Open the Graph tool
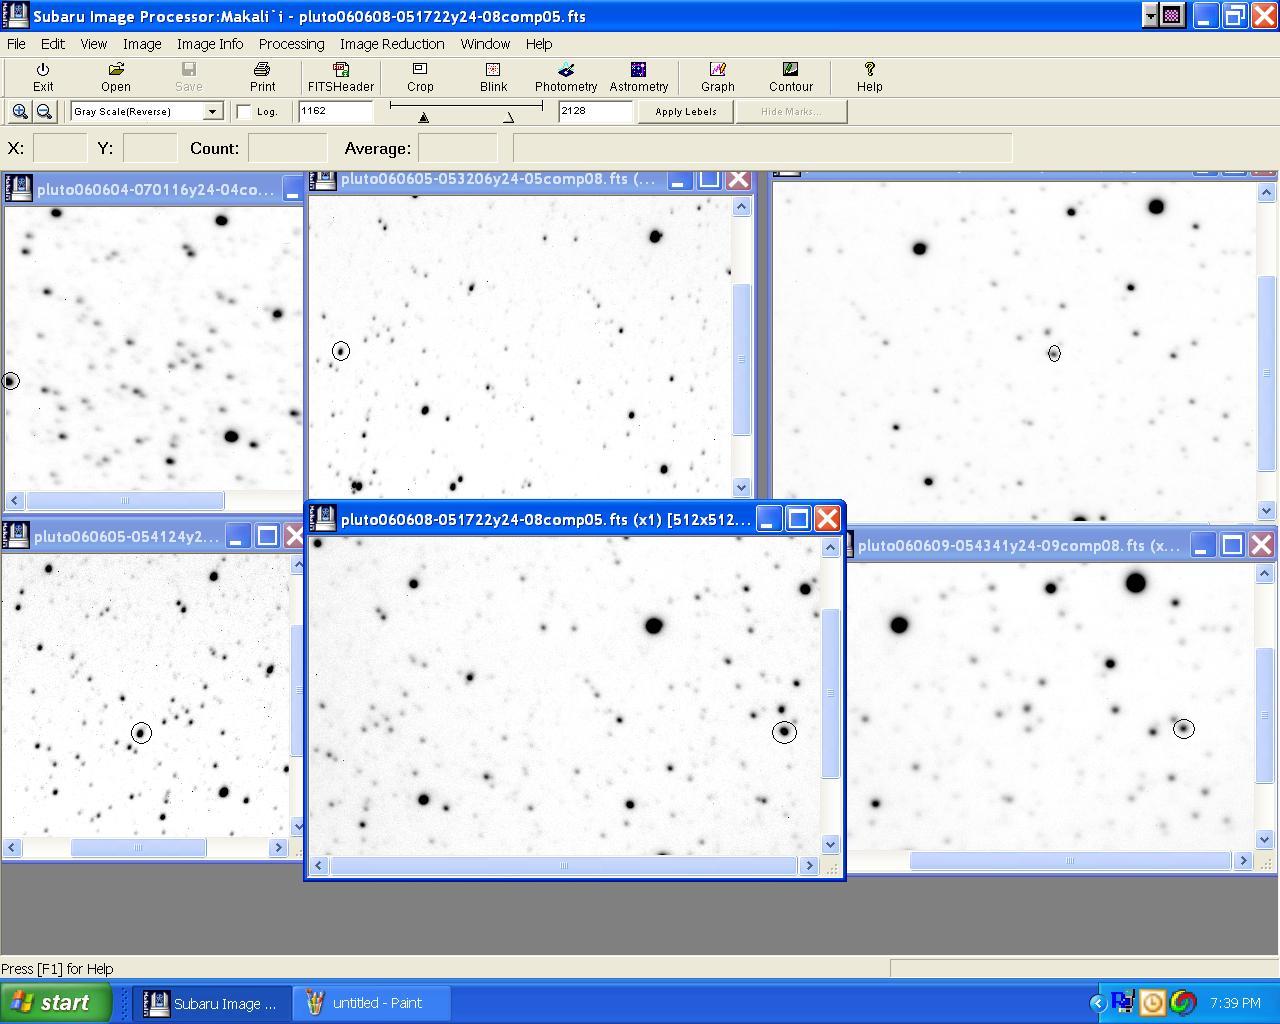Image resolution: width=1280 pixels, height=1024 pixels. click(717, 77)
